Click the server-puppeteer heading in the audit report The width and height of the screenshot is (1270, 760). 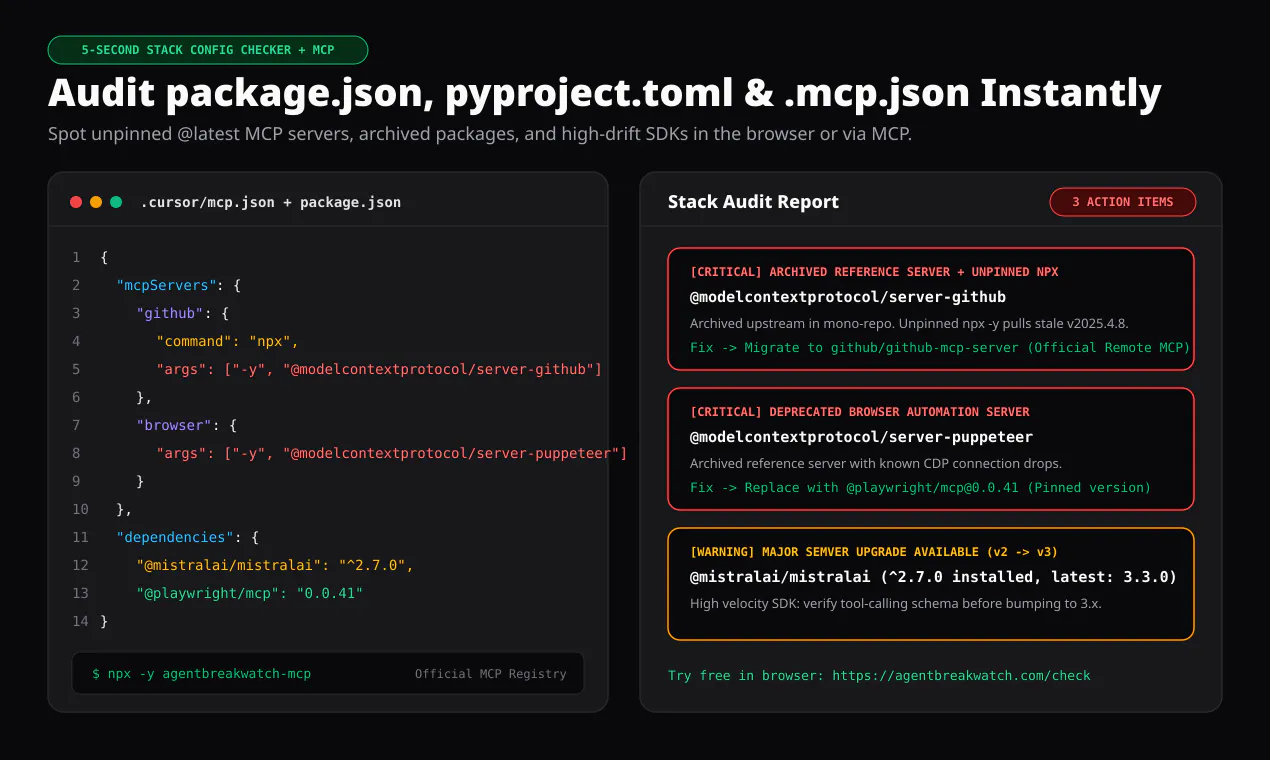point(861,437)
